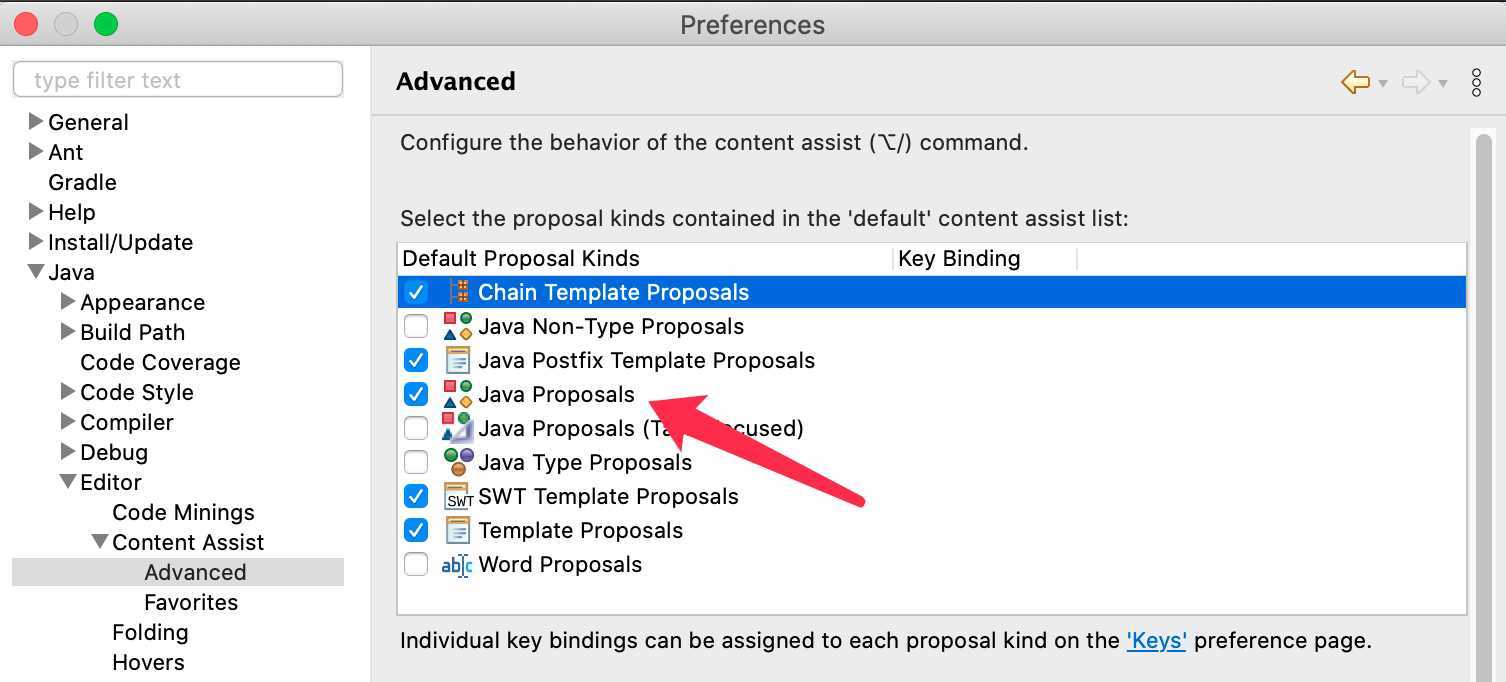Expand the Code Style tree node
Image resolution: width=1506 pixels, height=682 pixels.
[68, 392]
